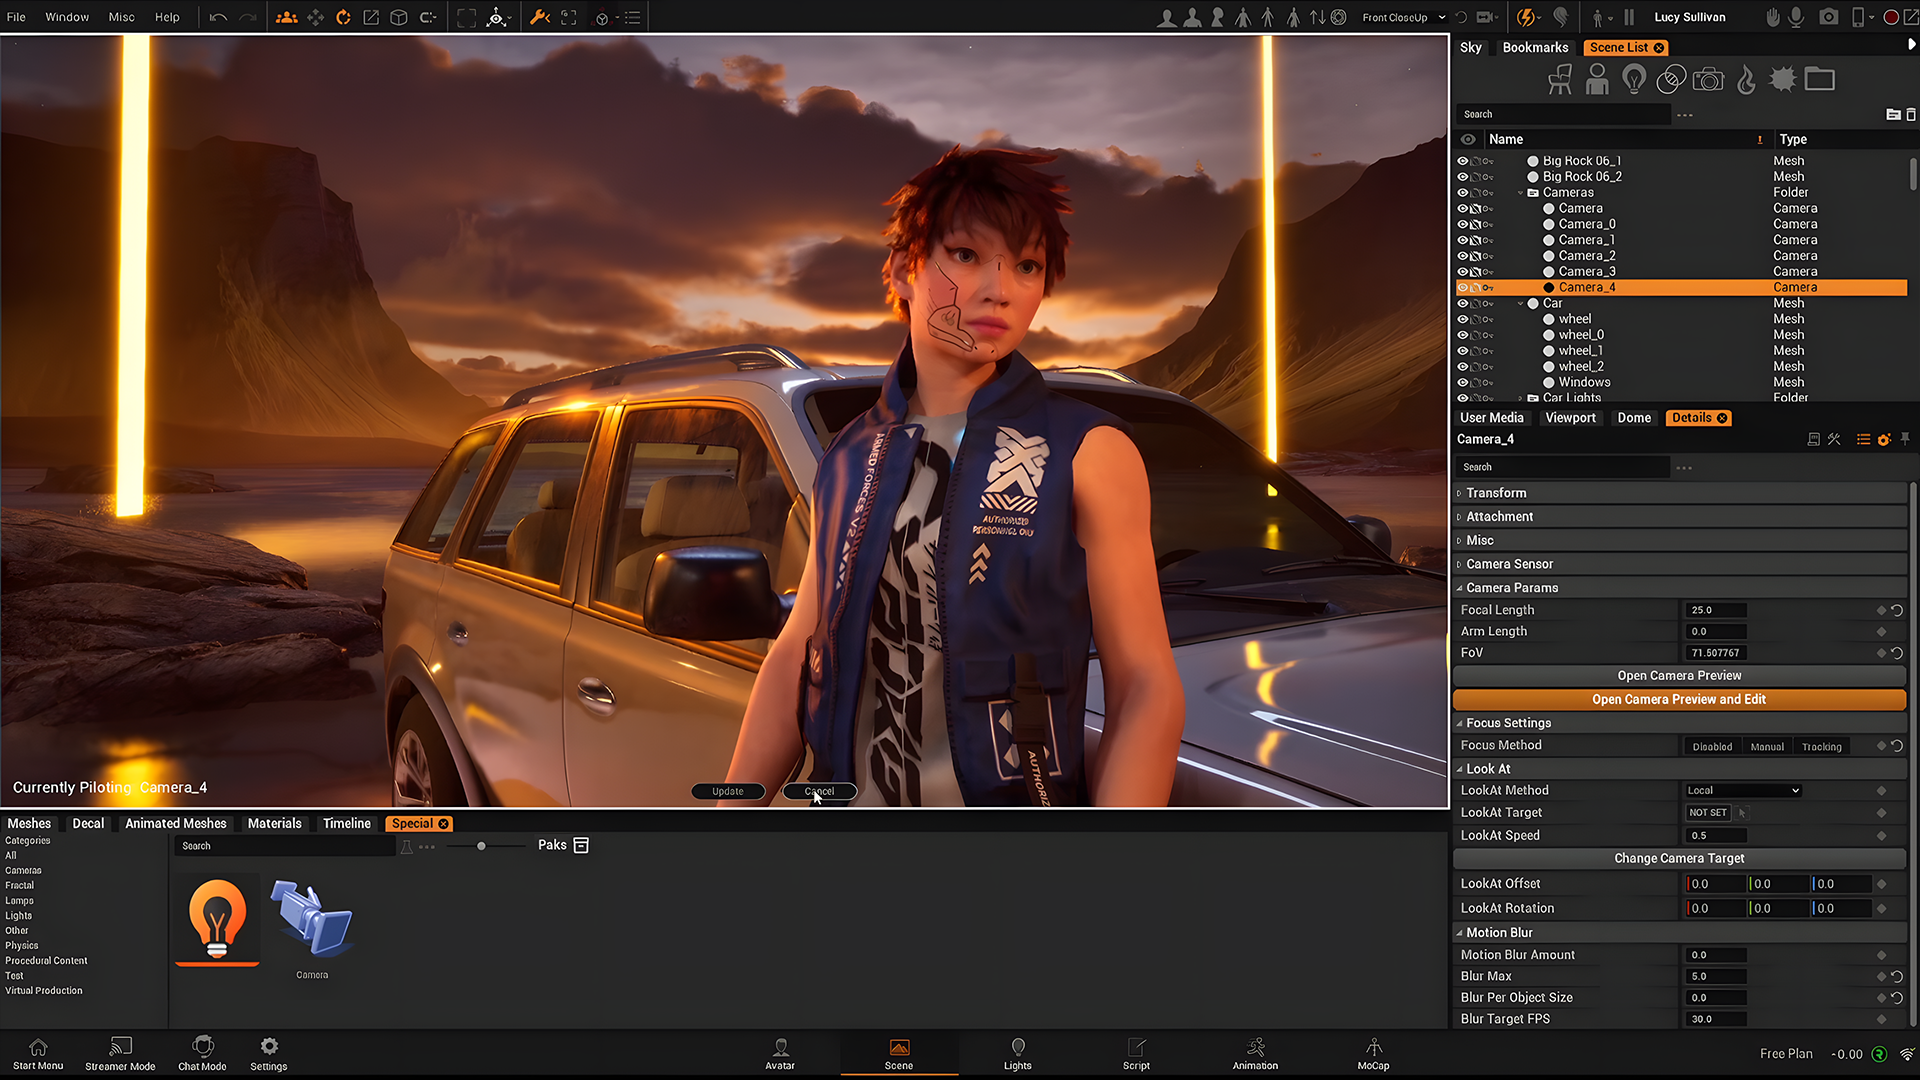Open the Help menu

pos(167,17)
